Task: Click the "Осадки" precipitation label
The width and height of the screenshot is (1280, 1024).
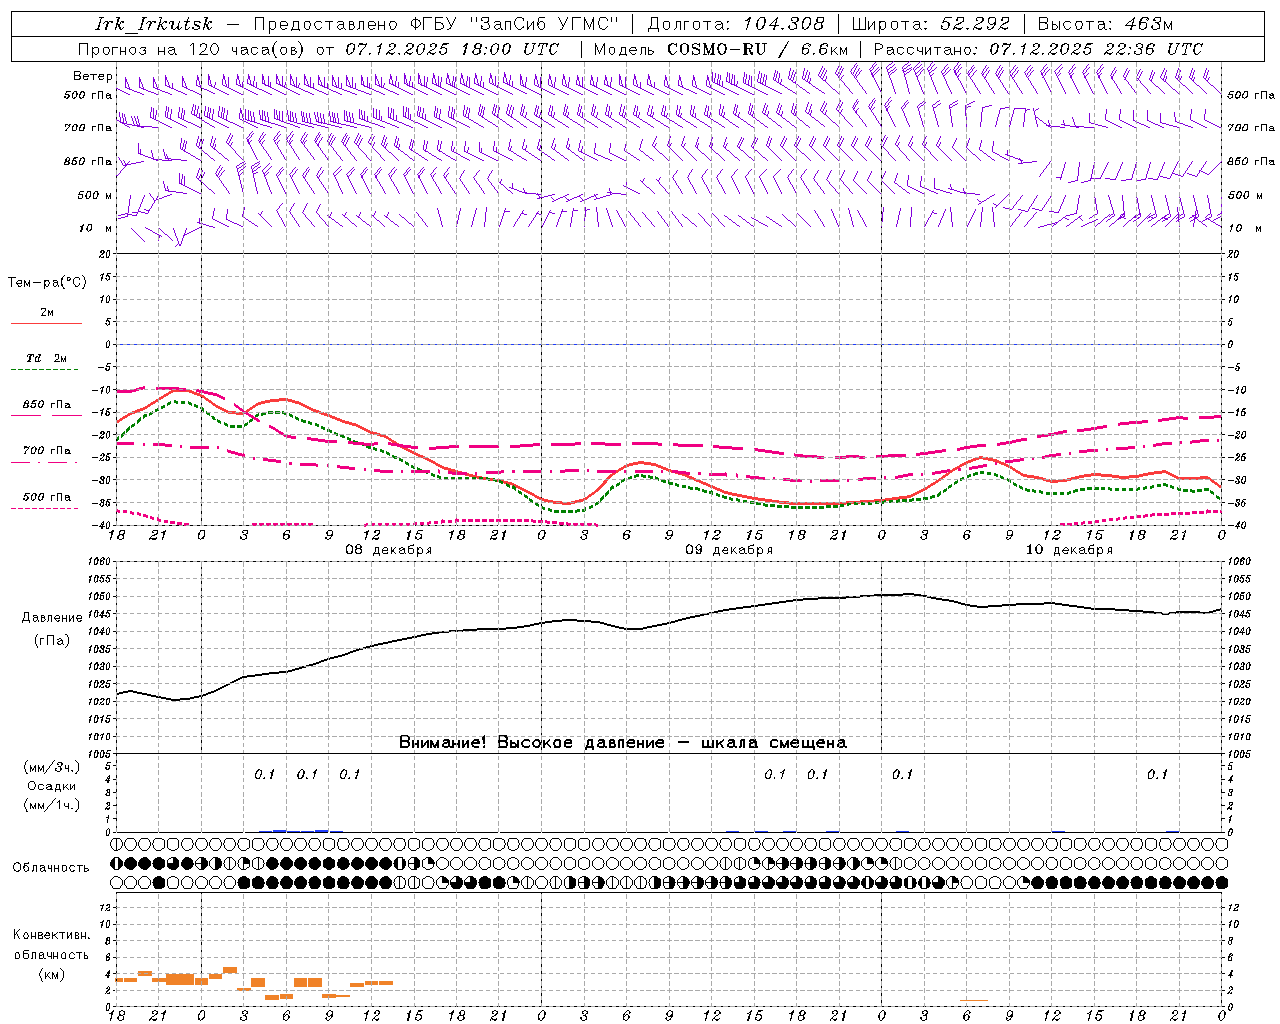Action: click(x=52, y=787)
